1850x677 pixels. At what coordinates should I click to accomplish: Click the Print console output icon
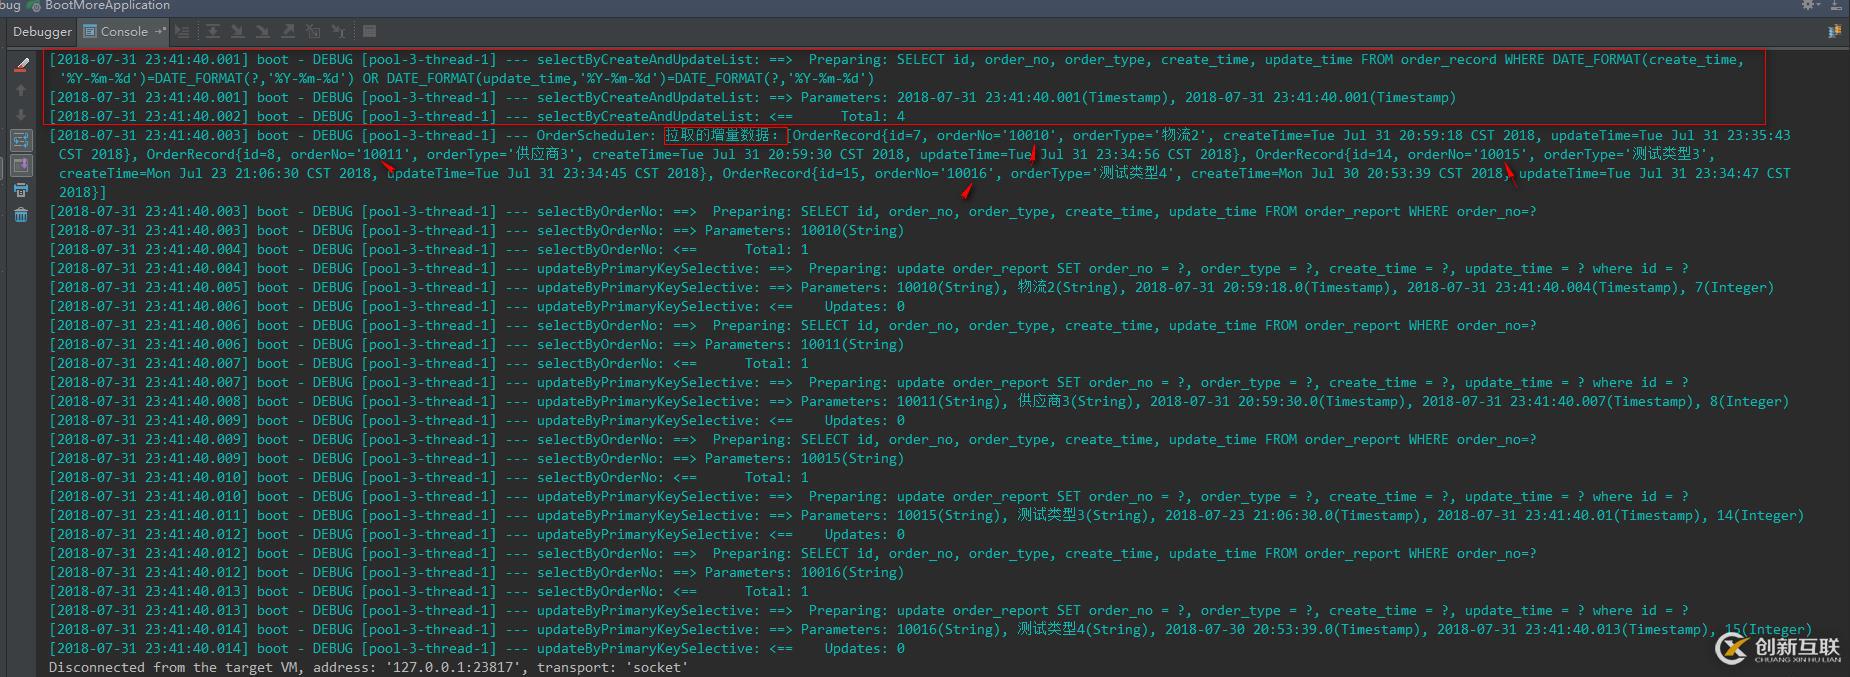(21, 190)
